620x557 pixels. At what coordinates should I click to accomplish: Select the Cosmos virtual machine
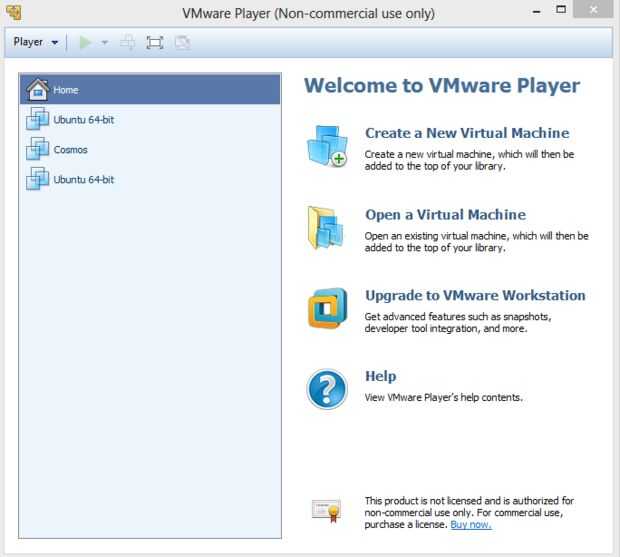(150, 149)
